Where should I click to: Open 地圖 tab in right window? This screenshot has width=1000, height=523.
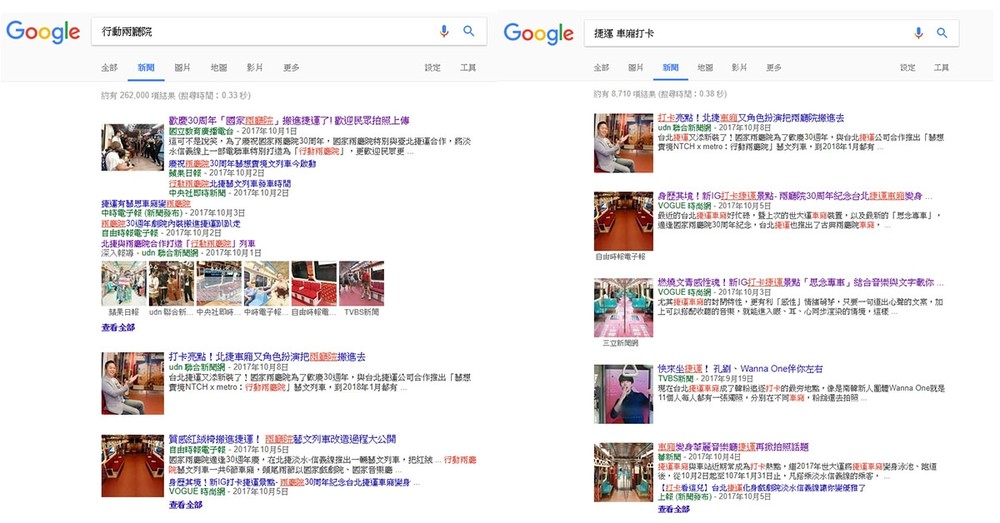[705, 68]
